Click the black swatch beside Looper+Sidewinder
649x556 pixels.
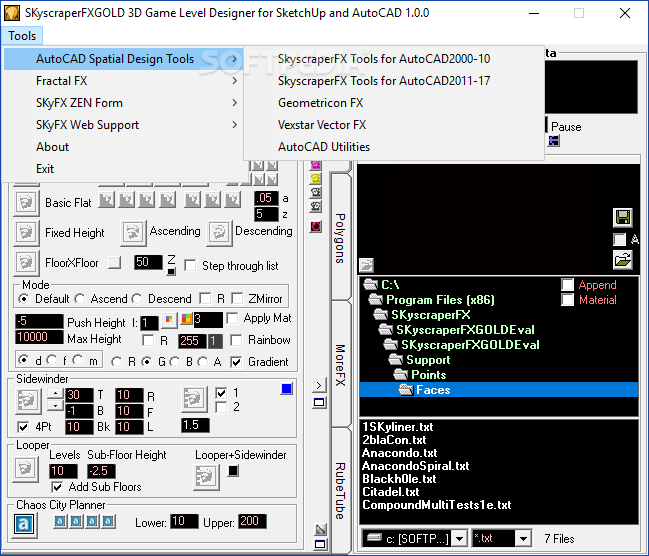(233, 471)
